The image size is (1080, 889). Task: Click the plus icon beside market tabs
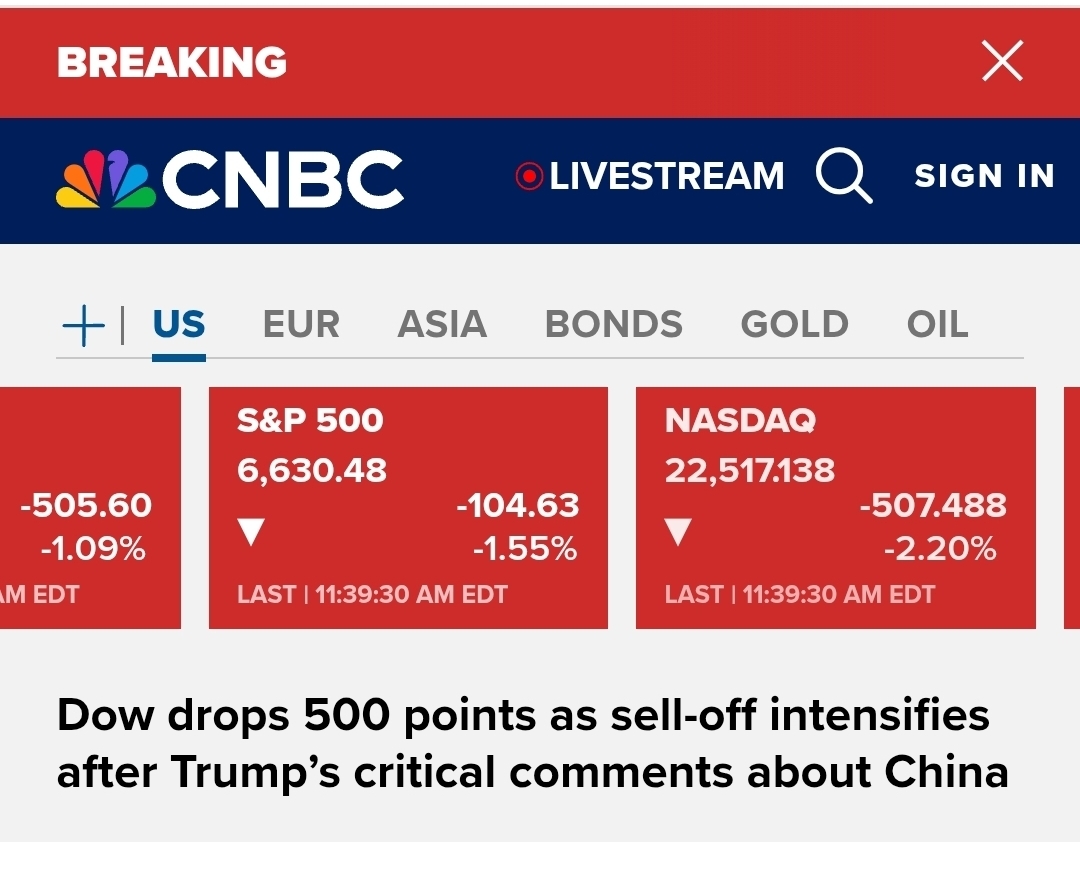(84, 325)
